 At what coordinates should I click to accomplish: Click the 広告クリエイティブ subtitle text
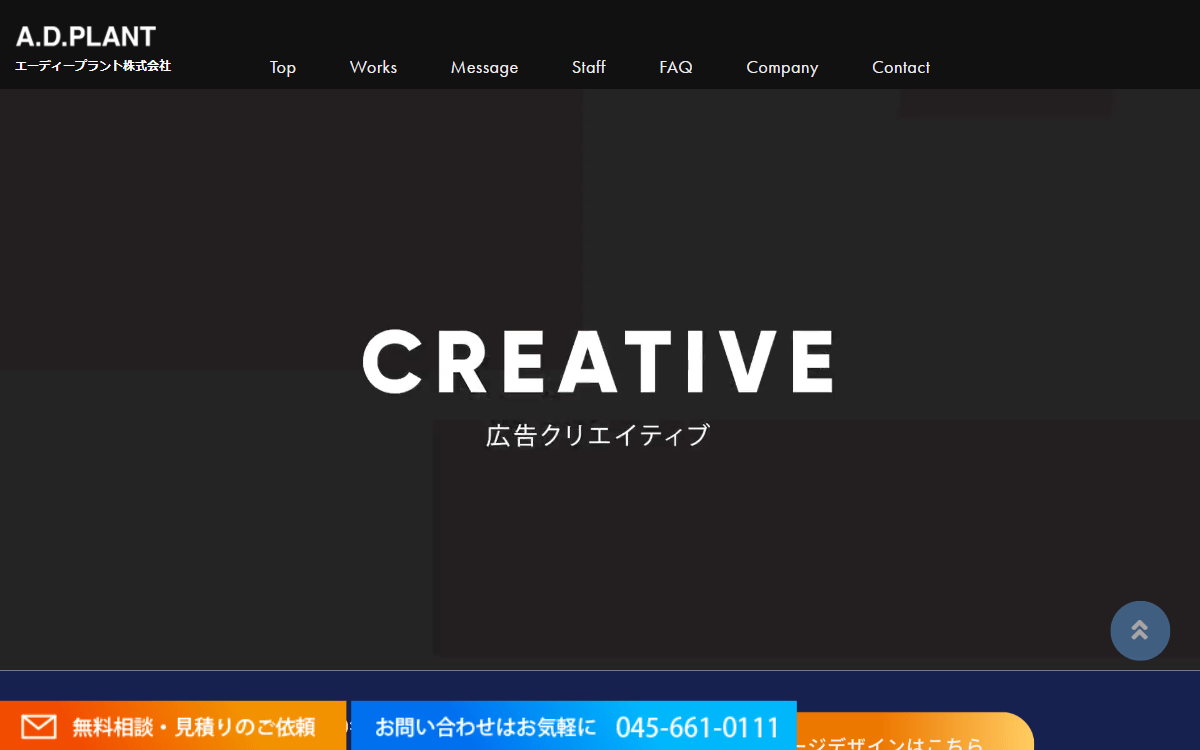(598, 435)
